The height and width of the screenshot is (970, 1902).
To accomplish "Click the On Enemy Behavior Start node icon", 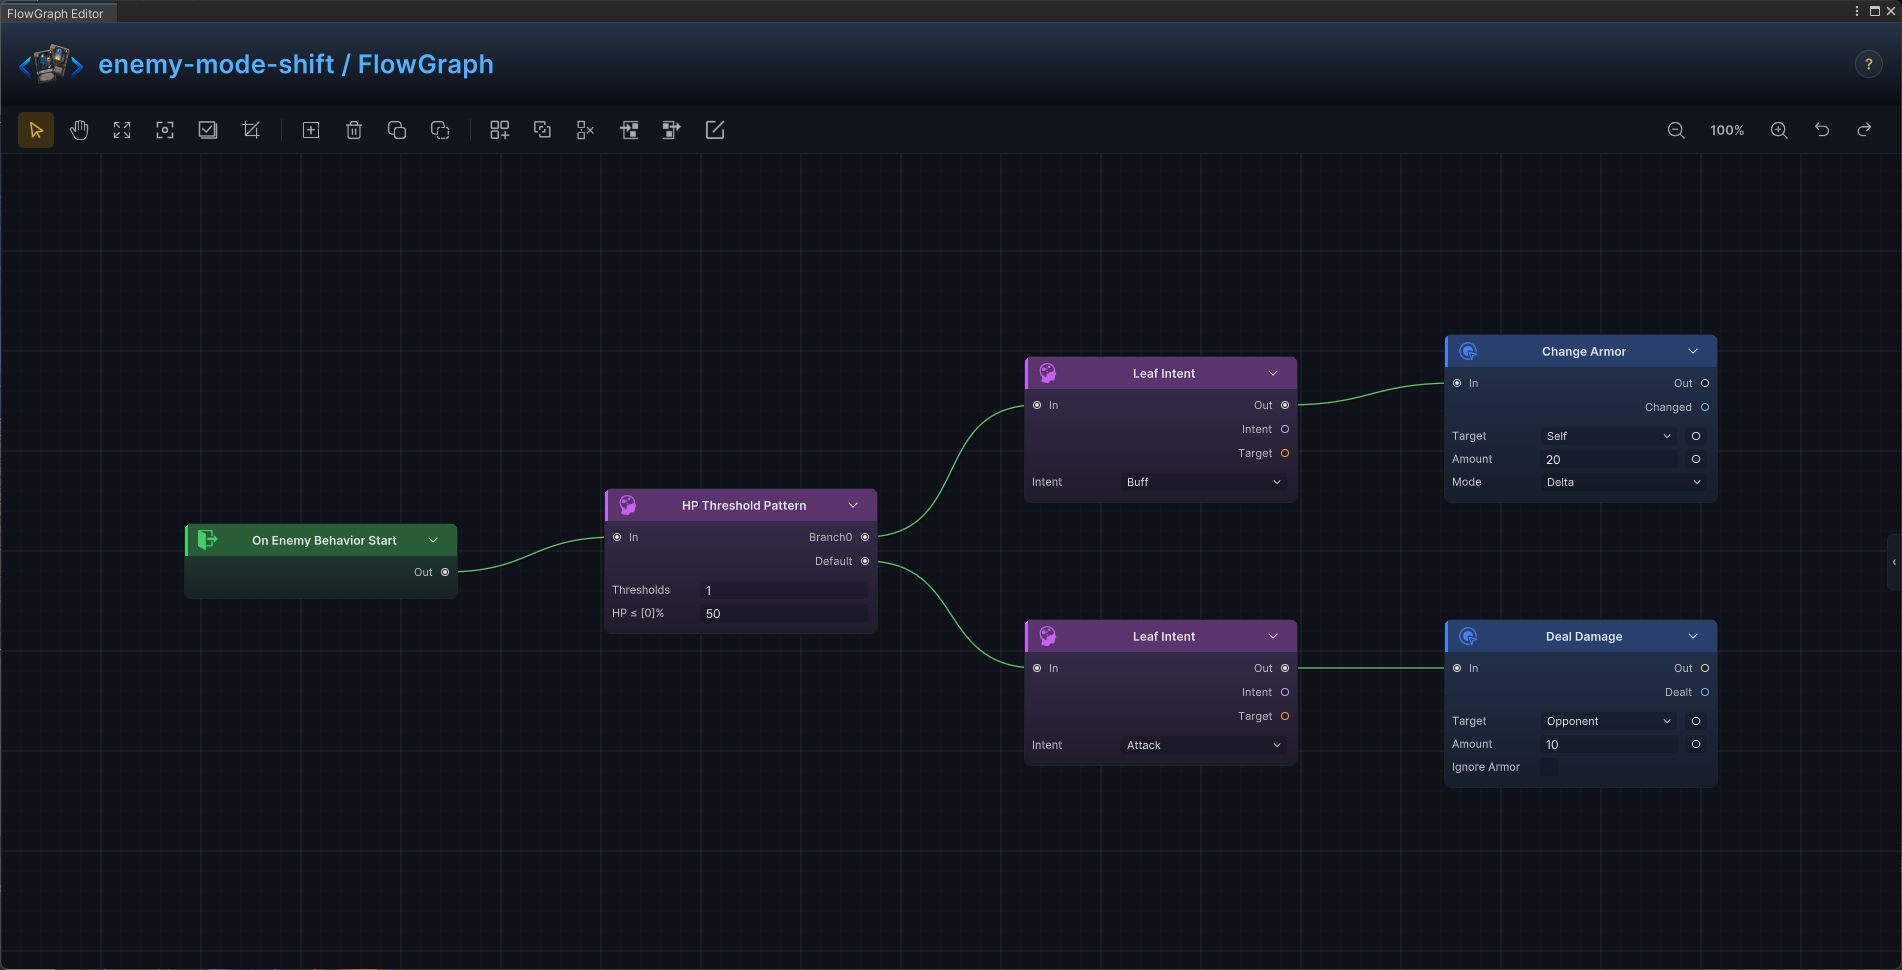I will coord(208,540).
